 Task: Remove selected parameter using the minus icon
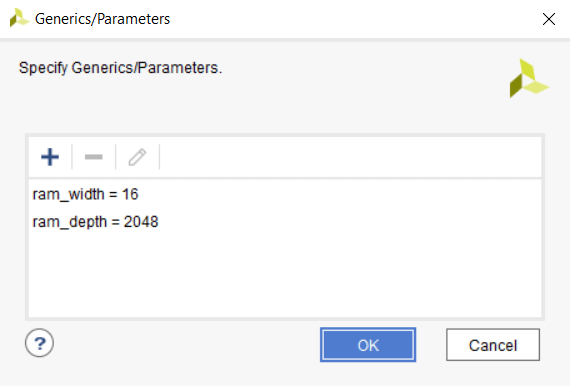93,157
